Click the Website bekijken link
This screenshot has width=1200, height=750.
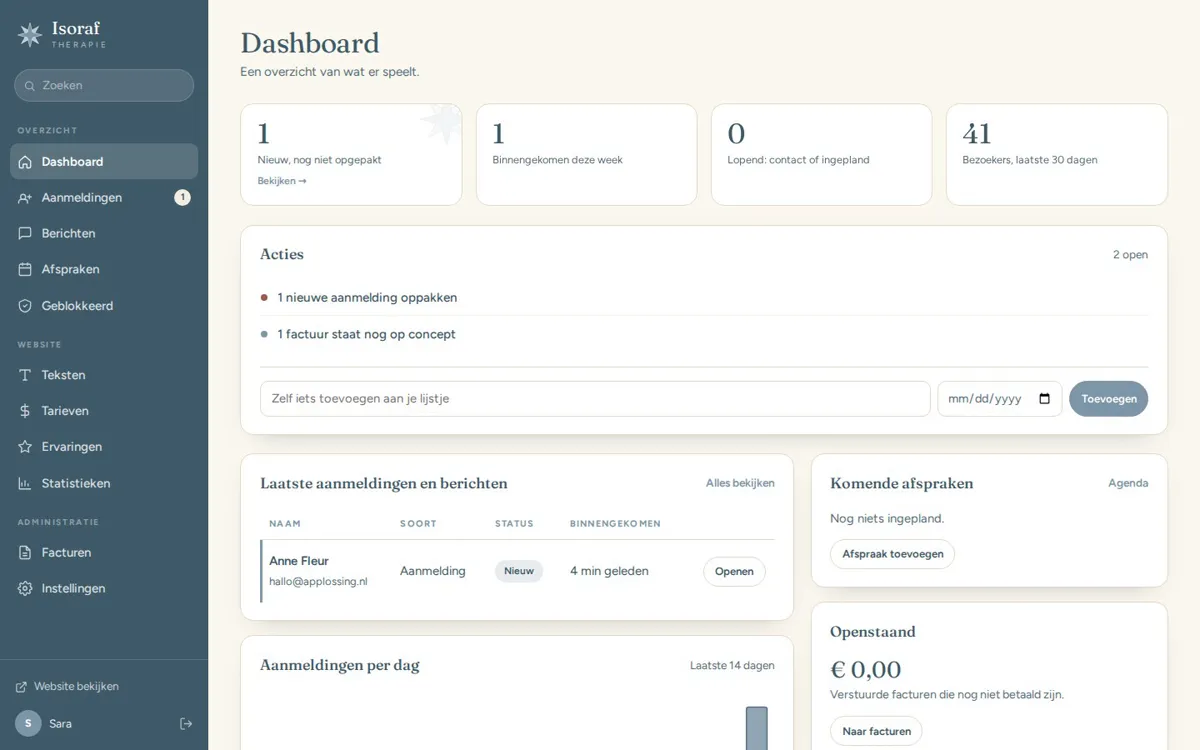point(67,687)
